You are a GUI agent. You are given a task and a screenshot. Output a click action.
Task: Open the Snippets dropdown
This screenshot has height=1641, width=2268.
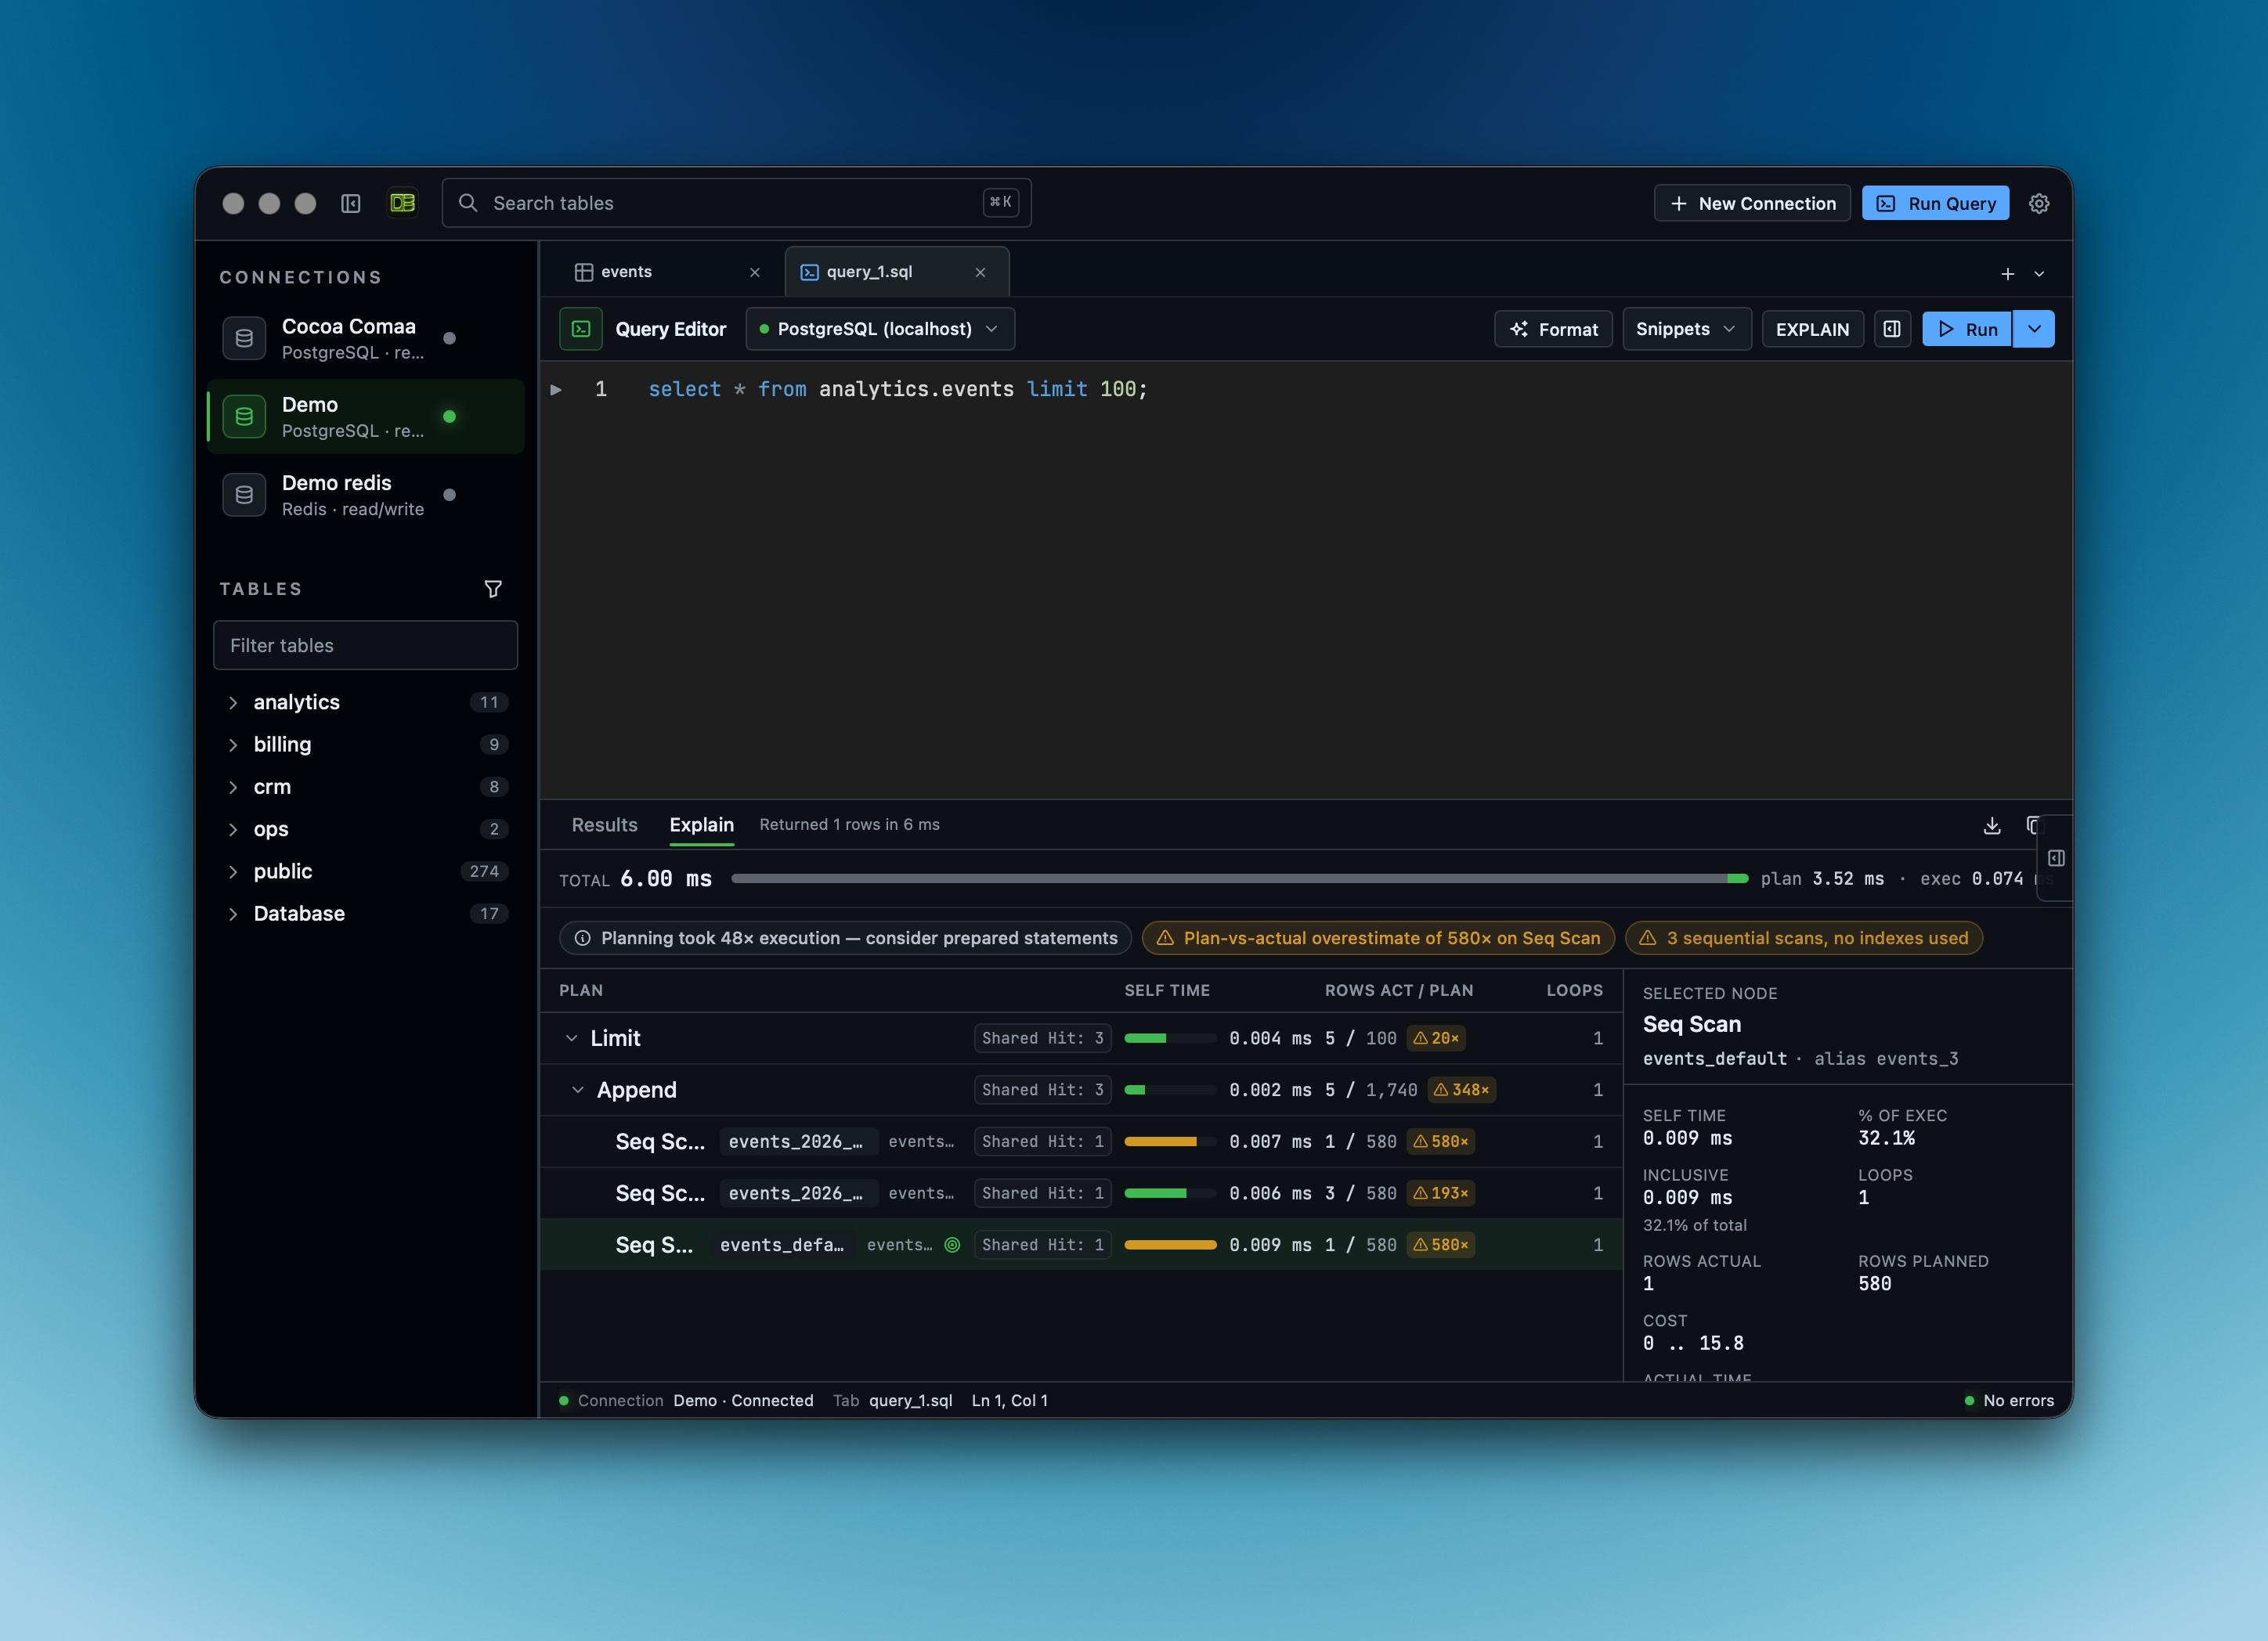[x=1686, y=329]
